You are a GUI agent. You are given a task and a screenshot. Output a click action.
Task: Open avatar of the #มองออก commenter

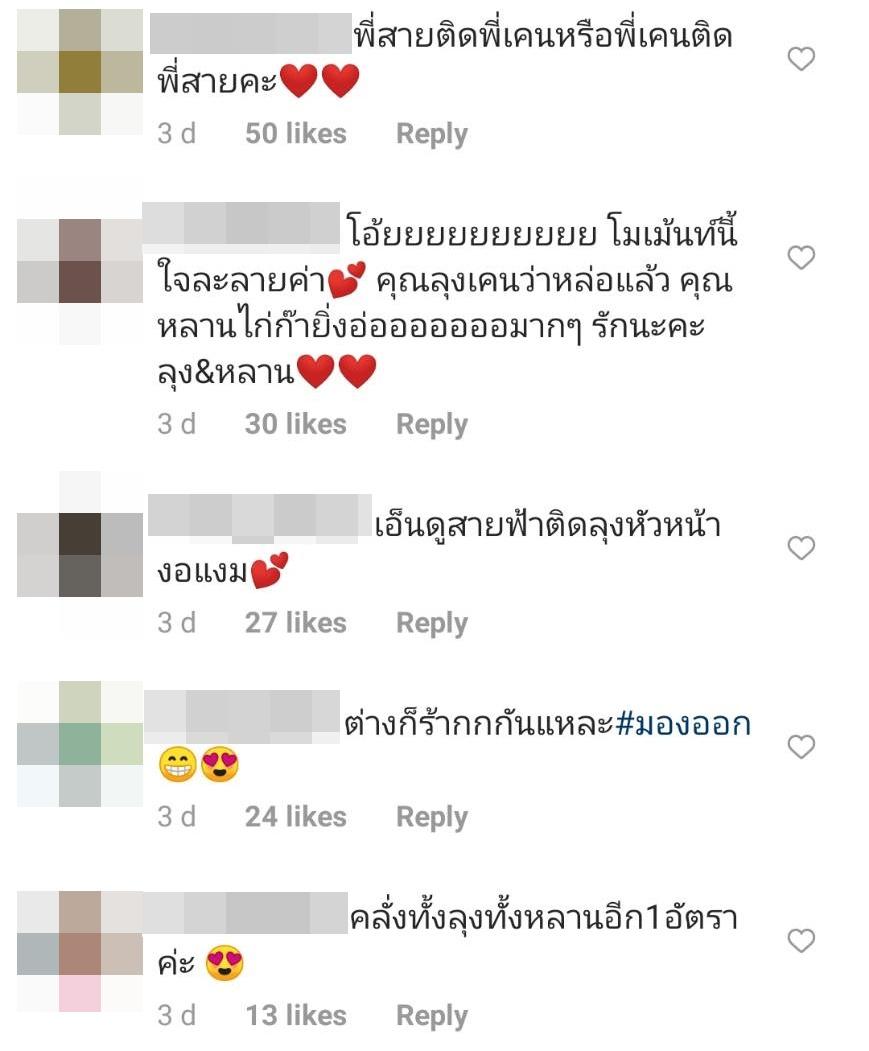click(80, 744)
